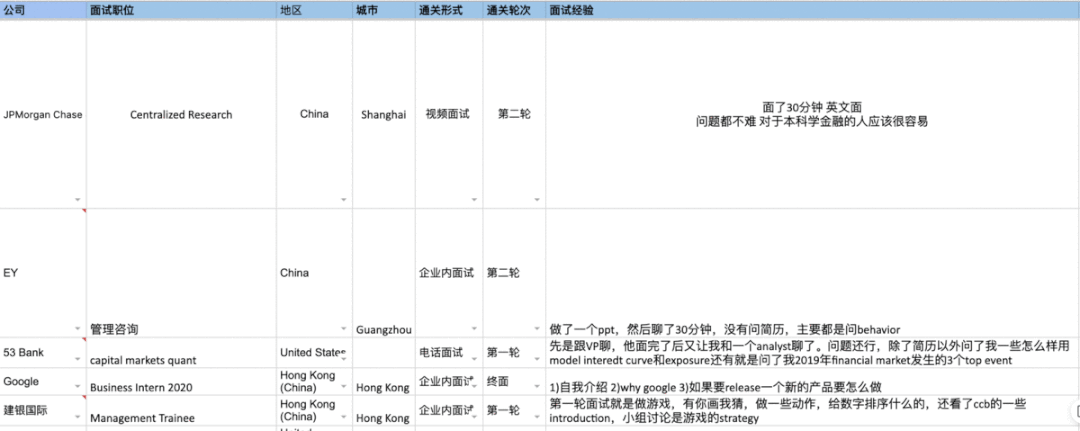Select the Centralized Research position cell

point(181,114)
